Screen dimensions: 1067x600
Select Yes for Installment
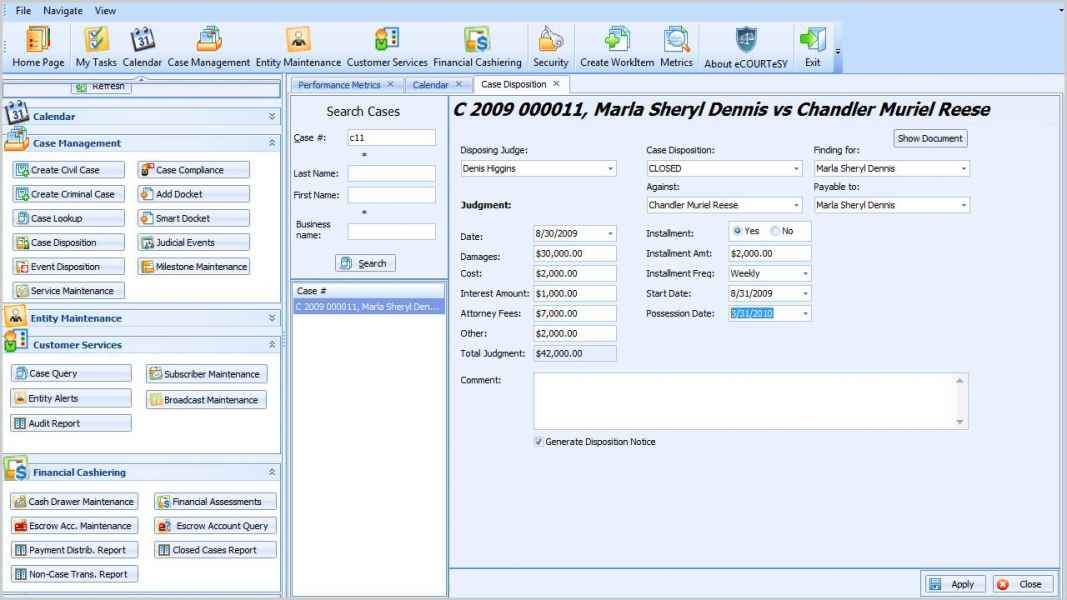tap(739, 231)
